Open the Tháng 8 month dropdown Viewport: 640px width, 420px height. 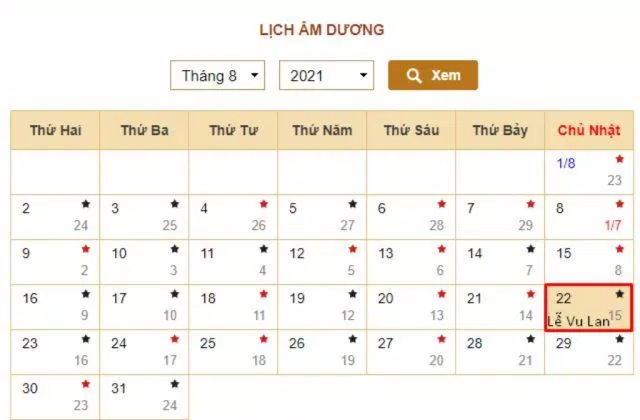tap(218, 75)
